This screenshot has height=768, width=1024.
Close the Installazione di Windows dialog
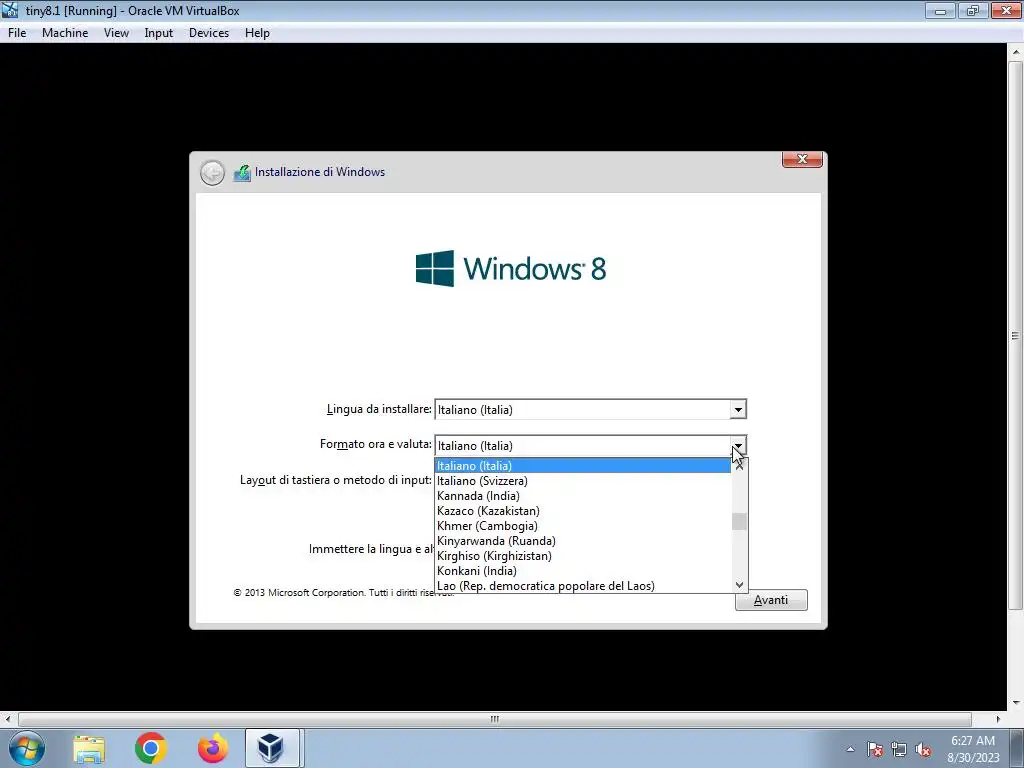tap(802, 159)
